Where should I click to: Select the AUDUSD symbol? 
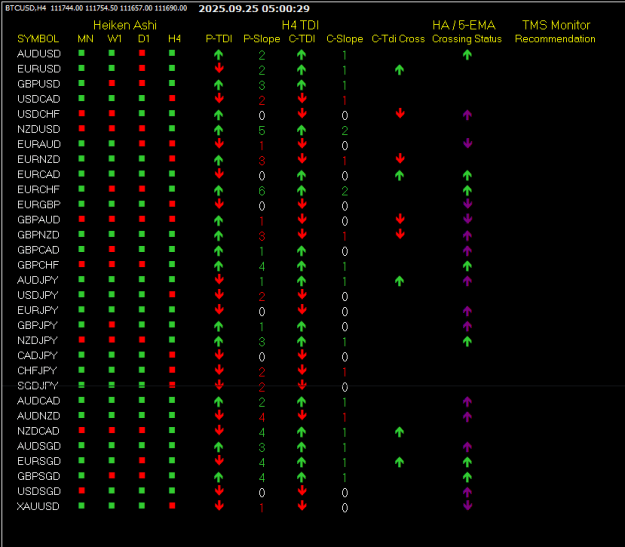(x=39, y=54)
